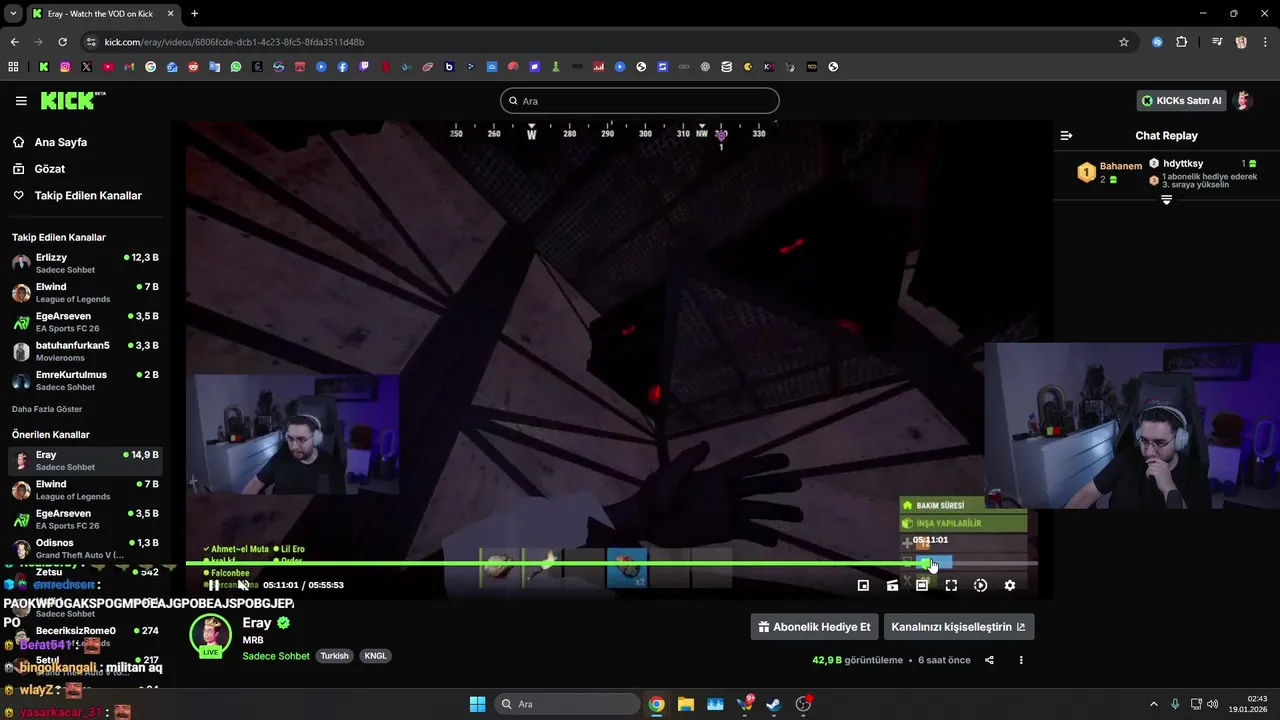The image size is (1280, 720).
Task: Click the Sadece Sohbet category link
Action: pos(276,656)
